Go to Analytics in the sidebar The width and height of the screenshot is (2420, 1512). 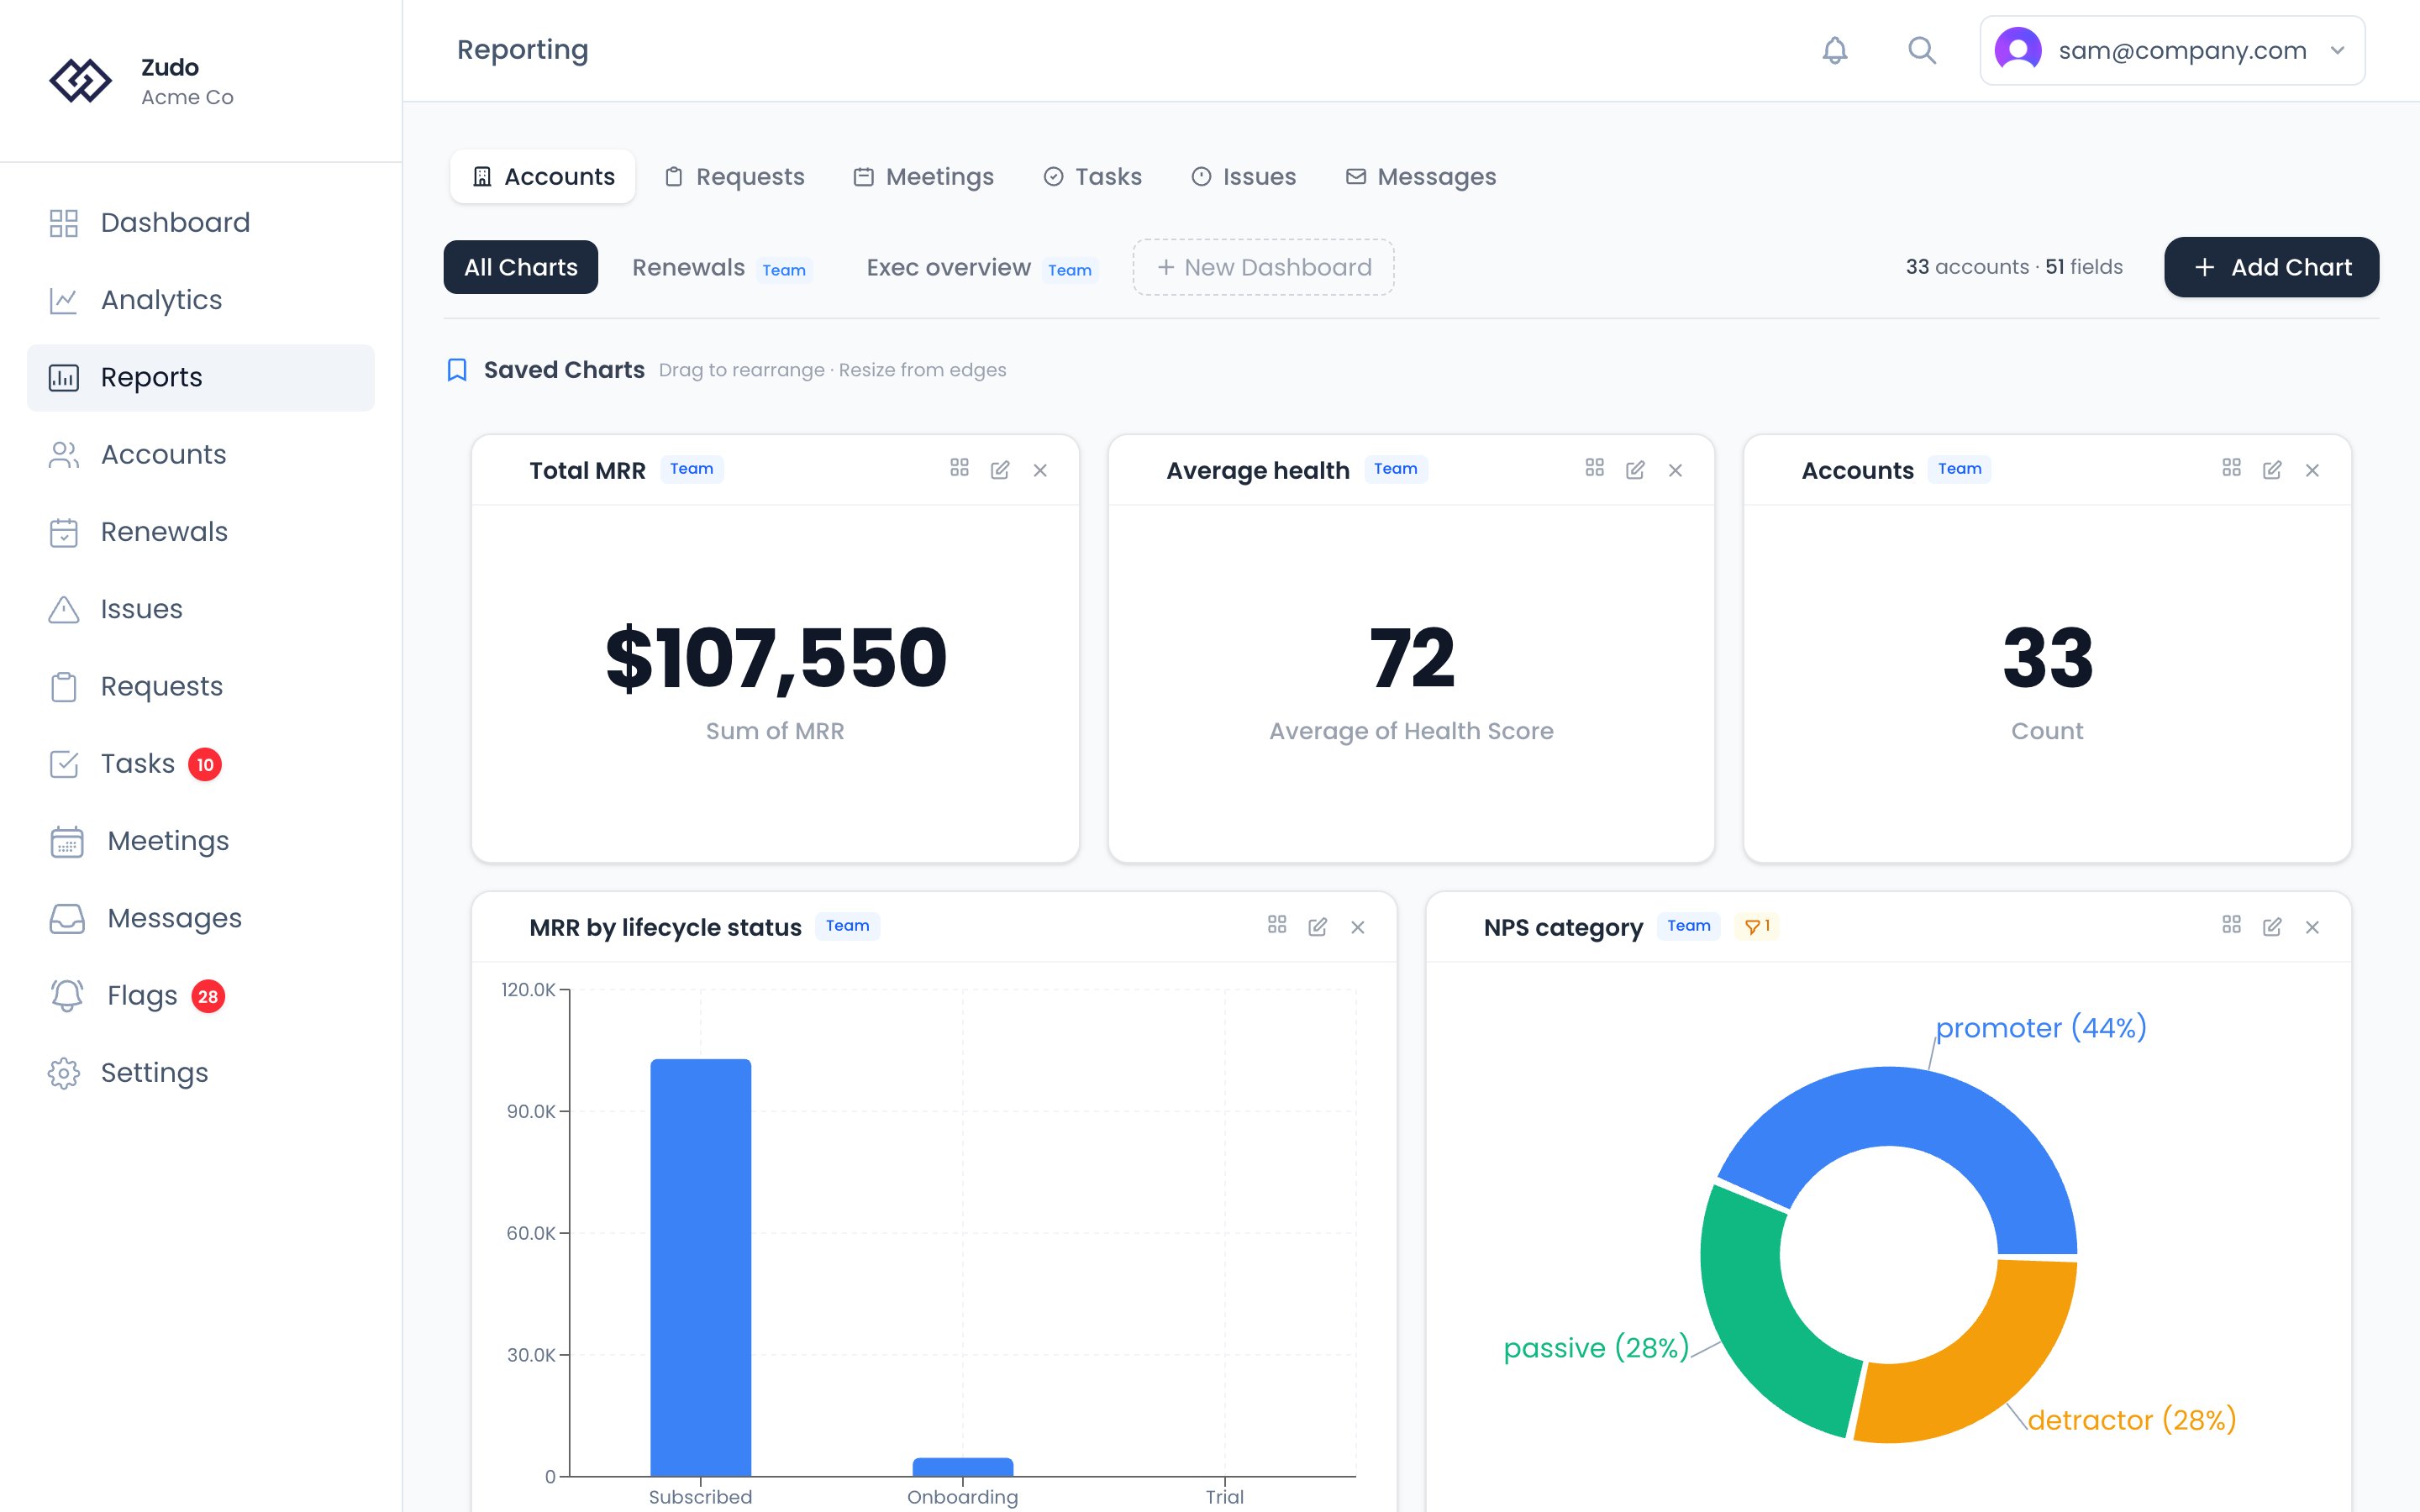coord(200,300)
